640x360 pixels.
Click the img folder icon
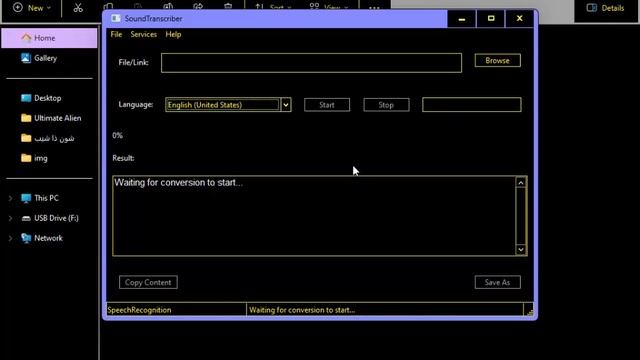[x=26, y=158]
